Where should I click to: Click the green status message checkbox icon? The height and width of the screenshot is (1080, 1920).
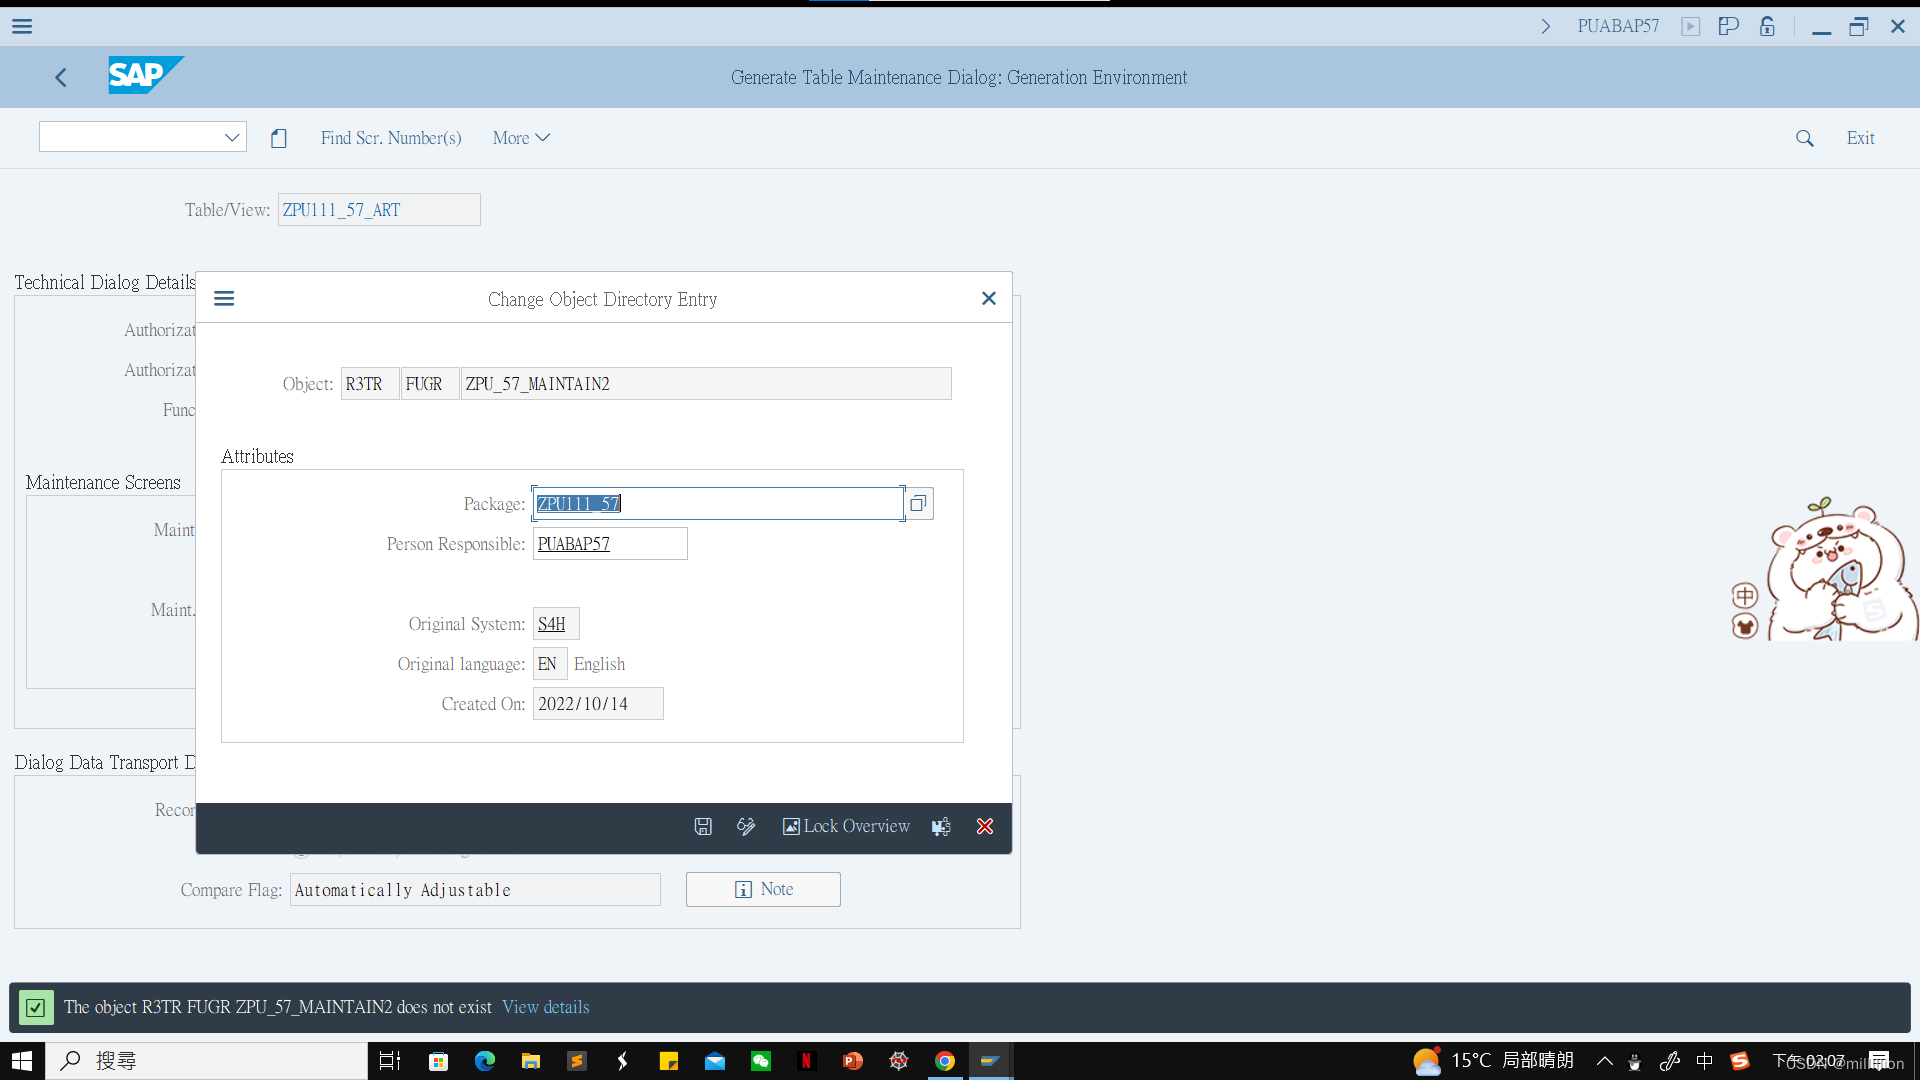point(36,1007)
